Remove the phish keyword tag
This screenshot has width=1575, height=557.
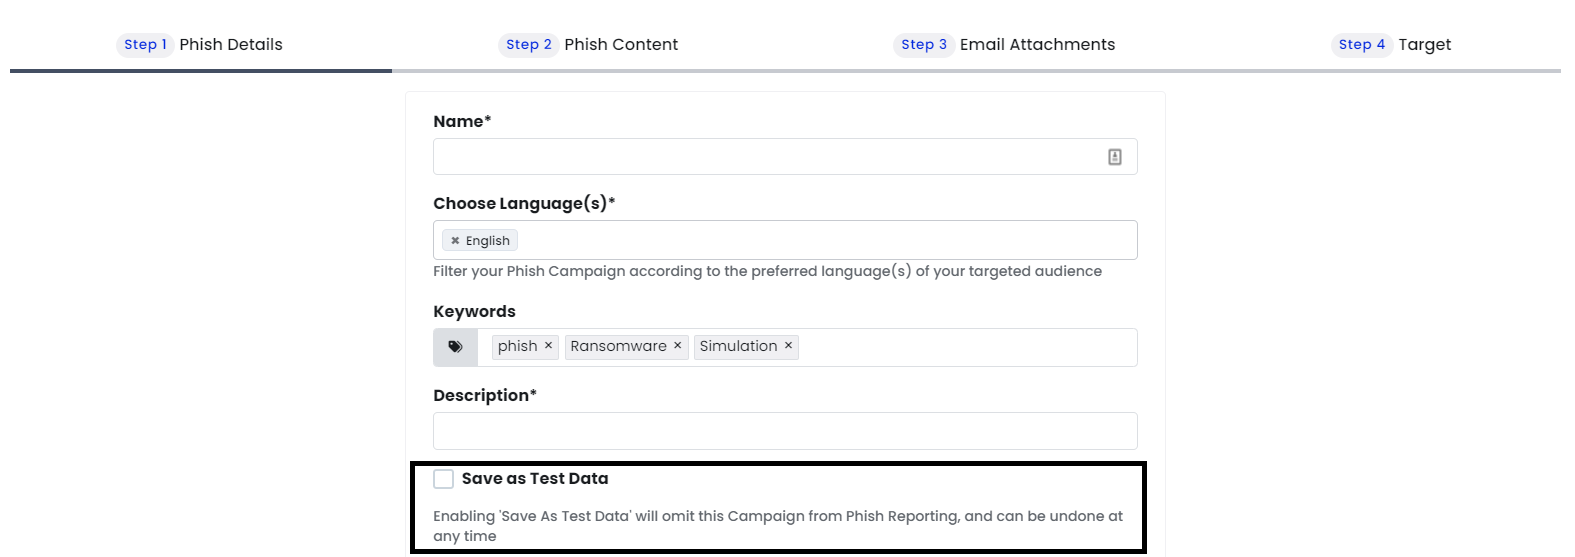tap(548, 345)
